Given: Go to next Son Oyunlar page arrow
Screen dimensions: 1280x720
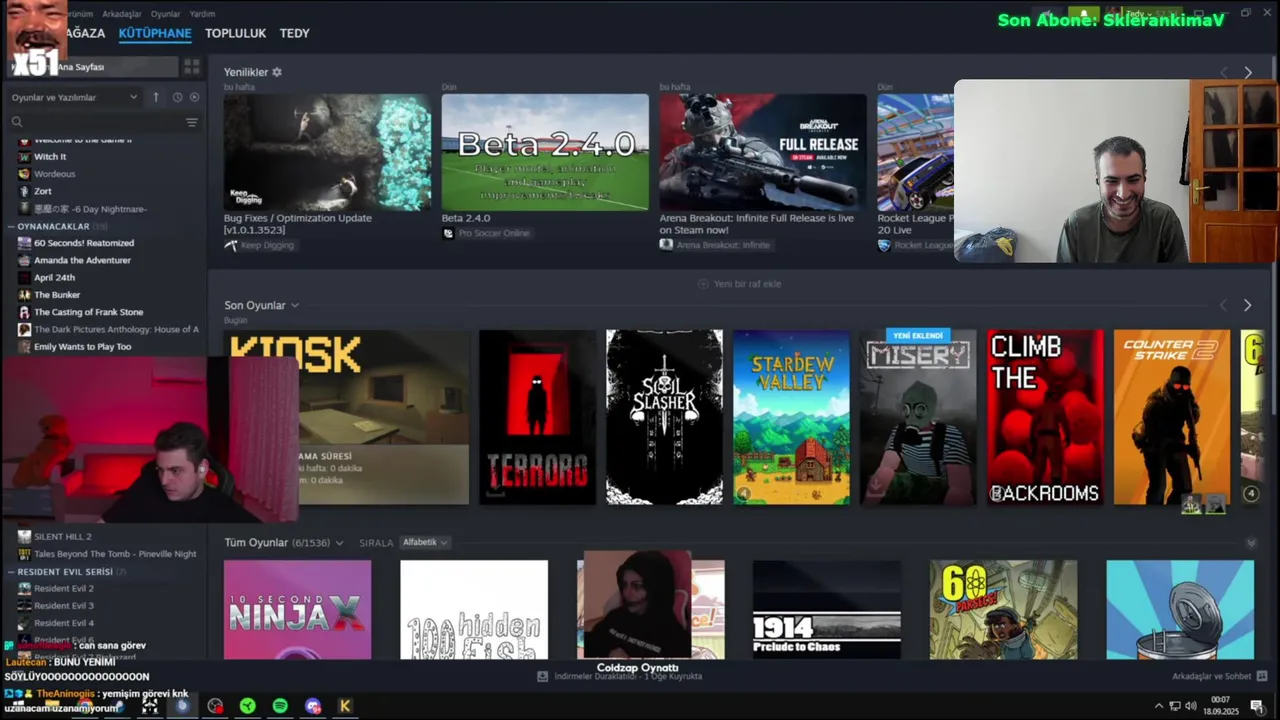Looking at the screenshot, I should 1247,305.
